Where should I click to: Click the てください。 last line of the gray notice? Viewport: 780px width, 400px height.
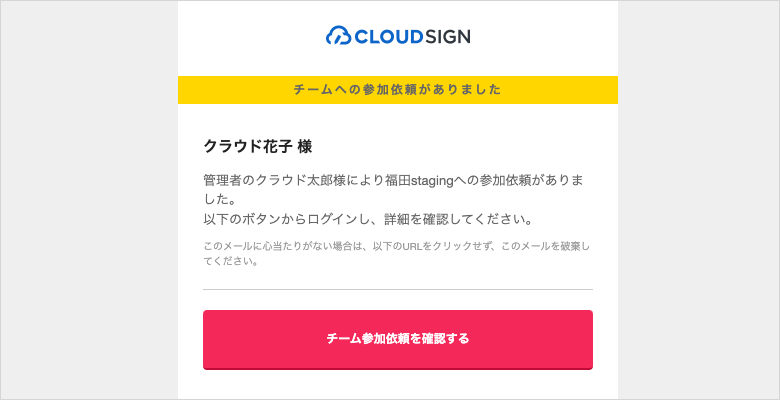[x=231, y=261]
